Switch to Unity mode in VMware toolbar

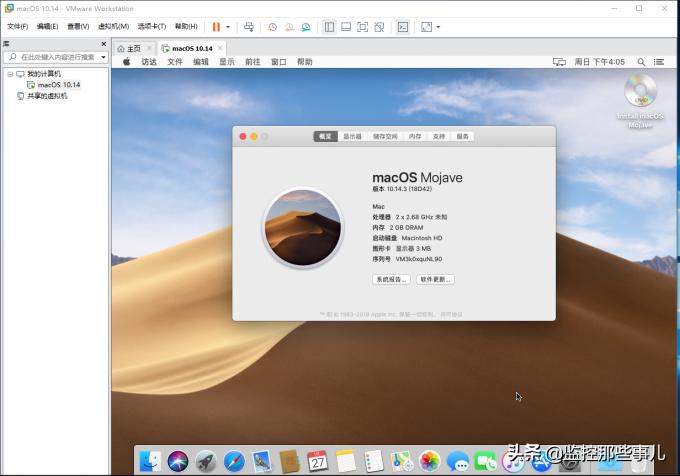[x=379, y=27]
